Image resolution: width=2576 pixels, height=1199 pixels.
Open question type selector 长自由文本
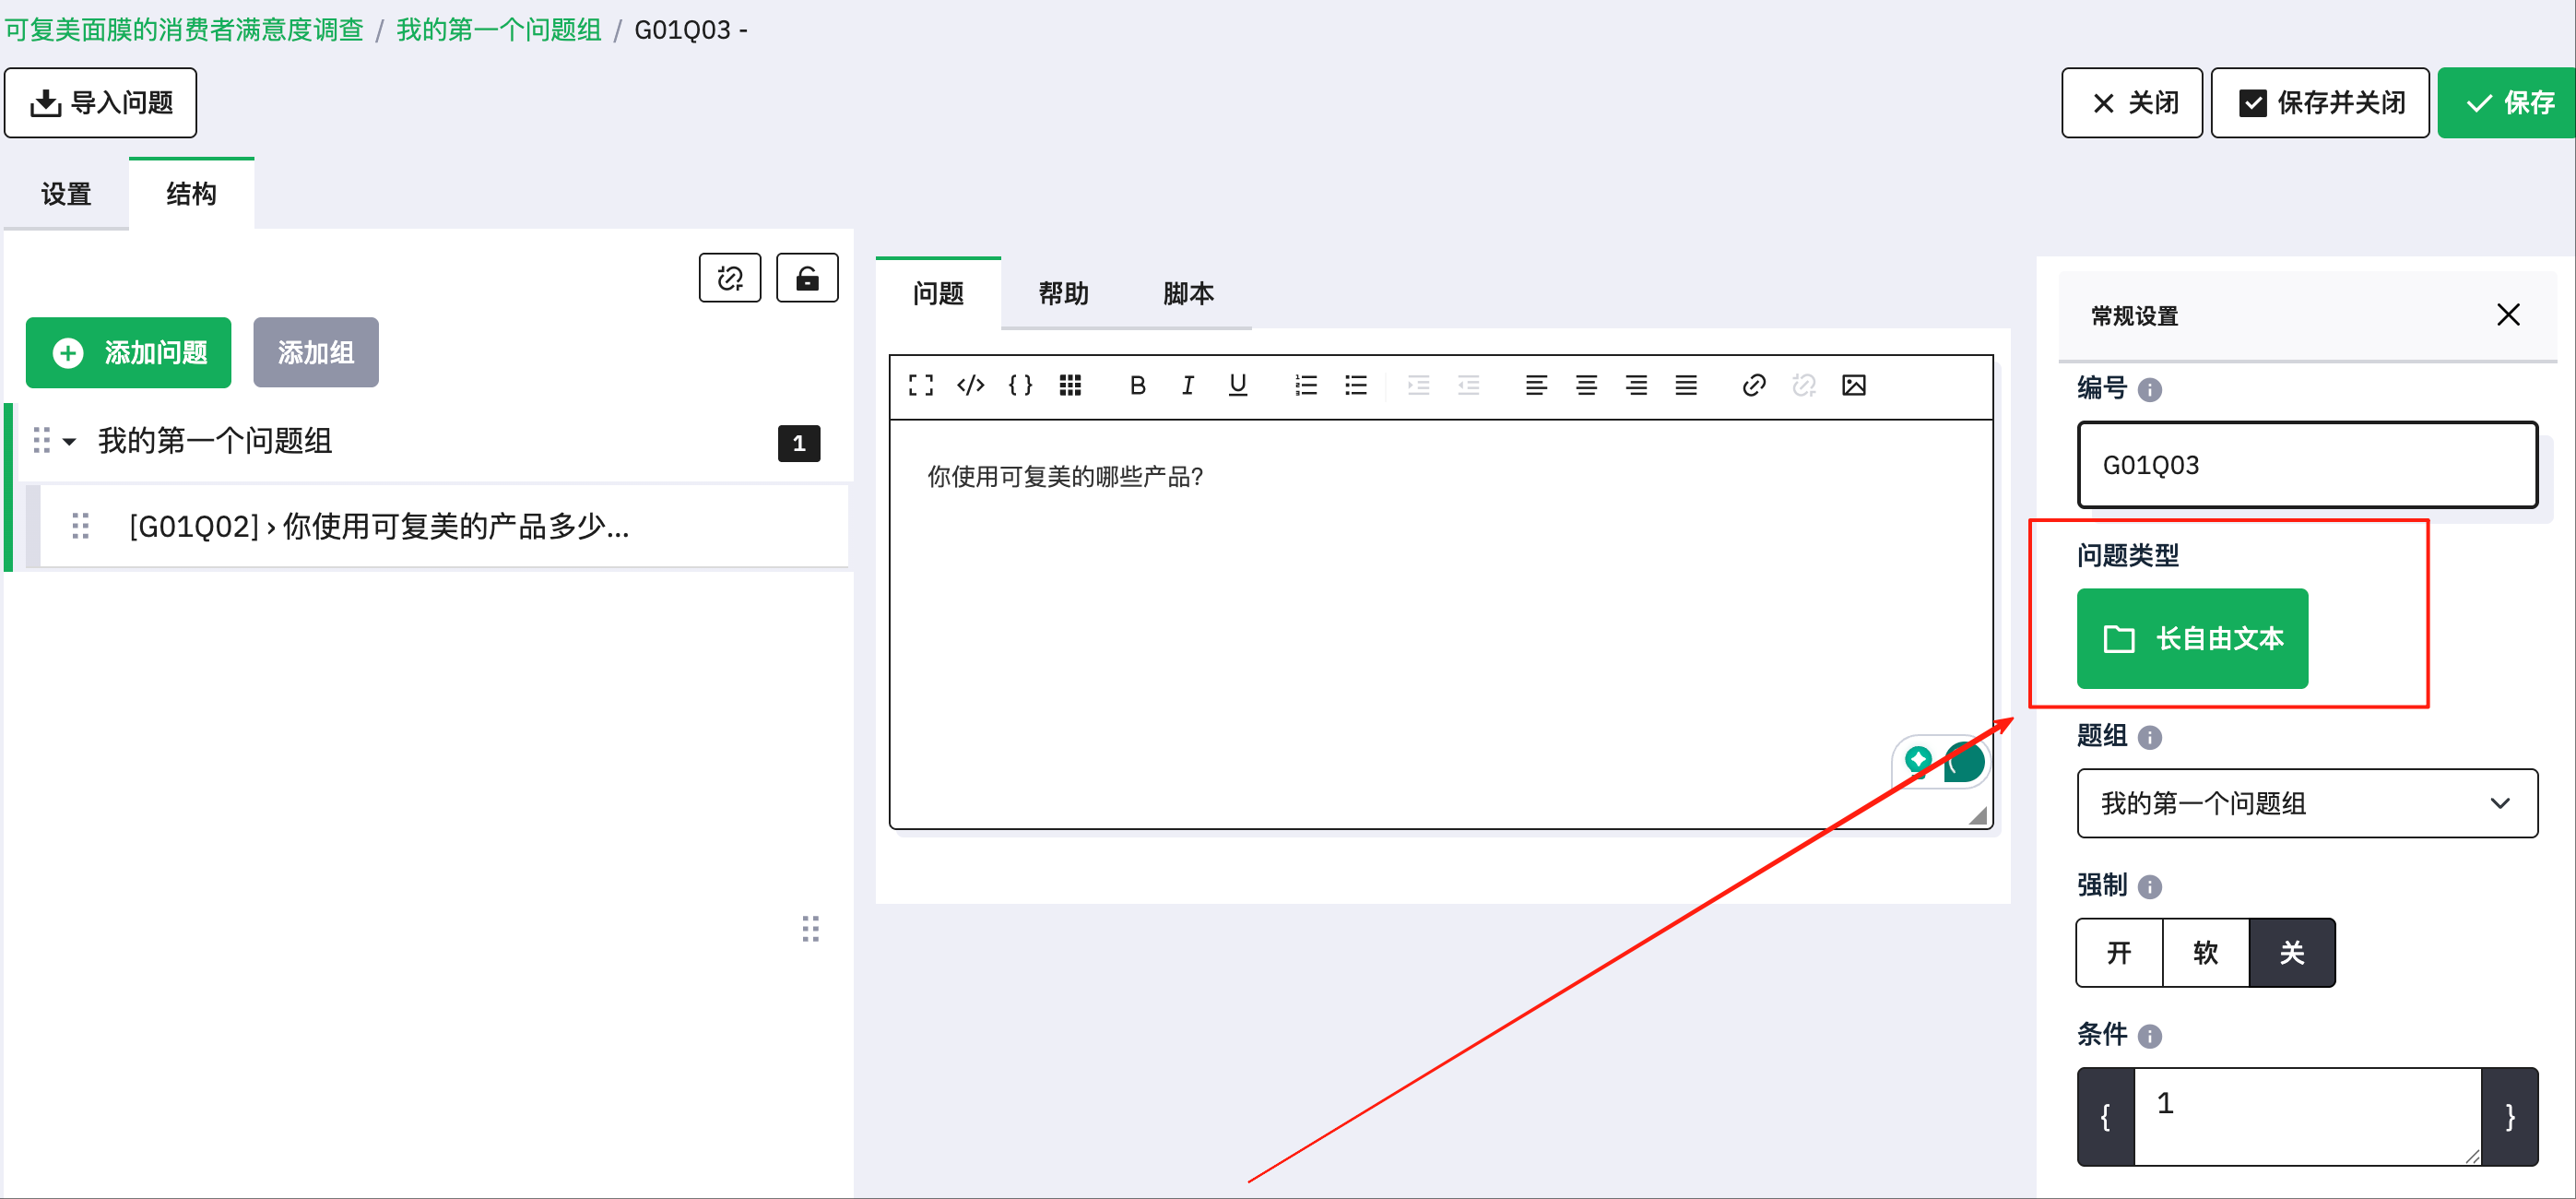[x=2192, y=638]
